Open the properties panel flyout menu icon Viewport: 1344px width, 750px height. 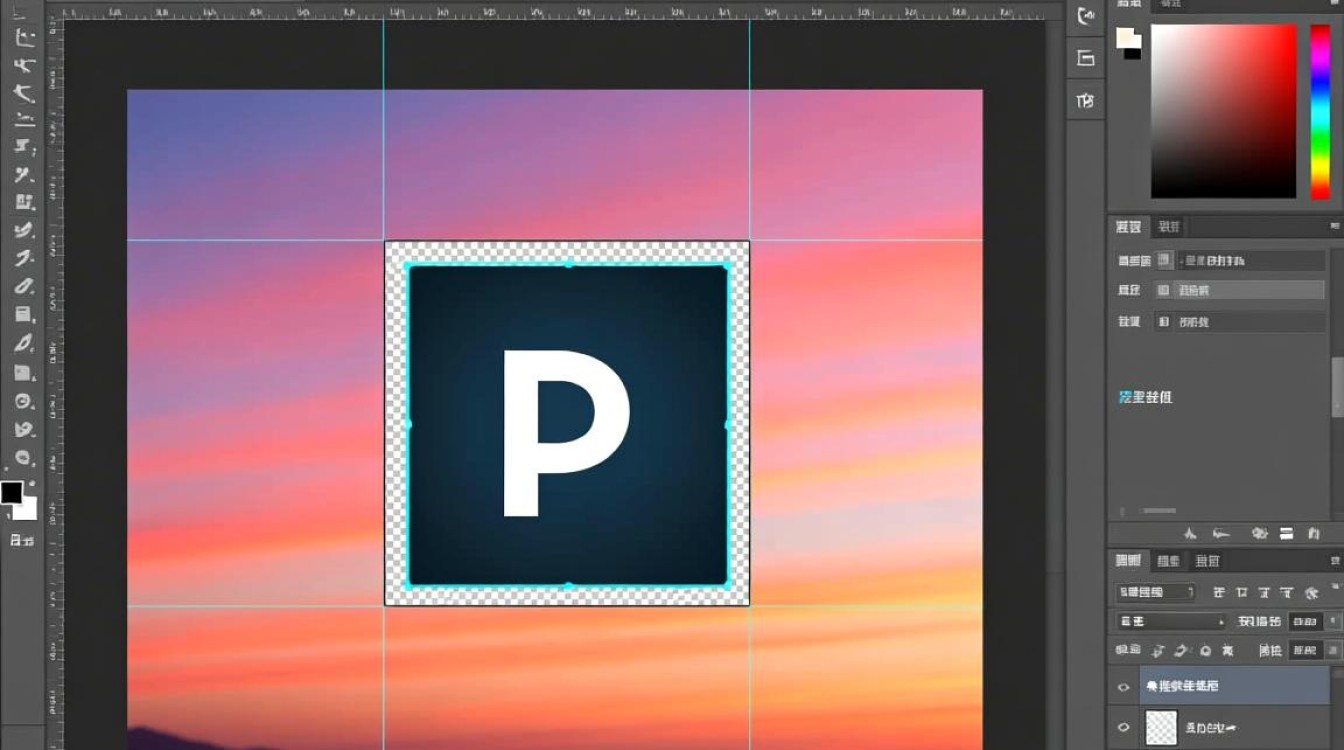pos(1337,227)
